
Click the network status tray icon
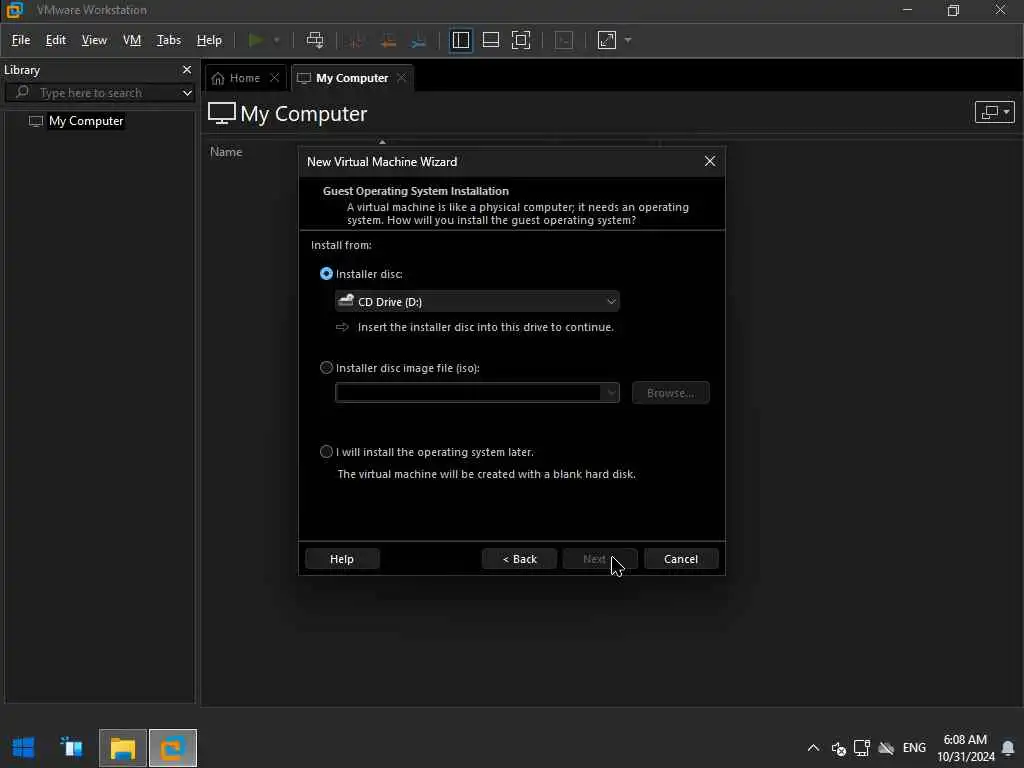pyautogui.click(x=862, y=748)
